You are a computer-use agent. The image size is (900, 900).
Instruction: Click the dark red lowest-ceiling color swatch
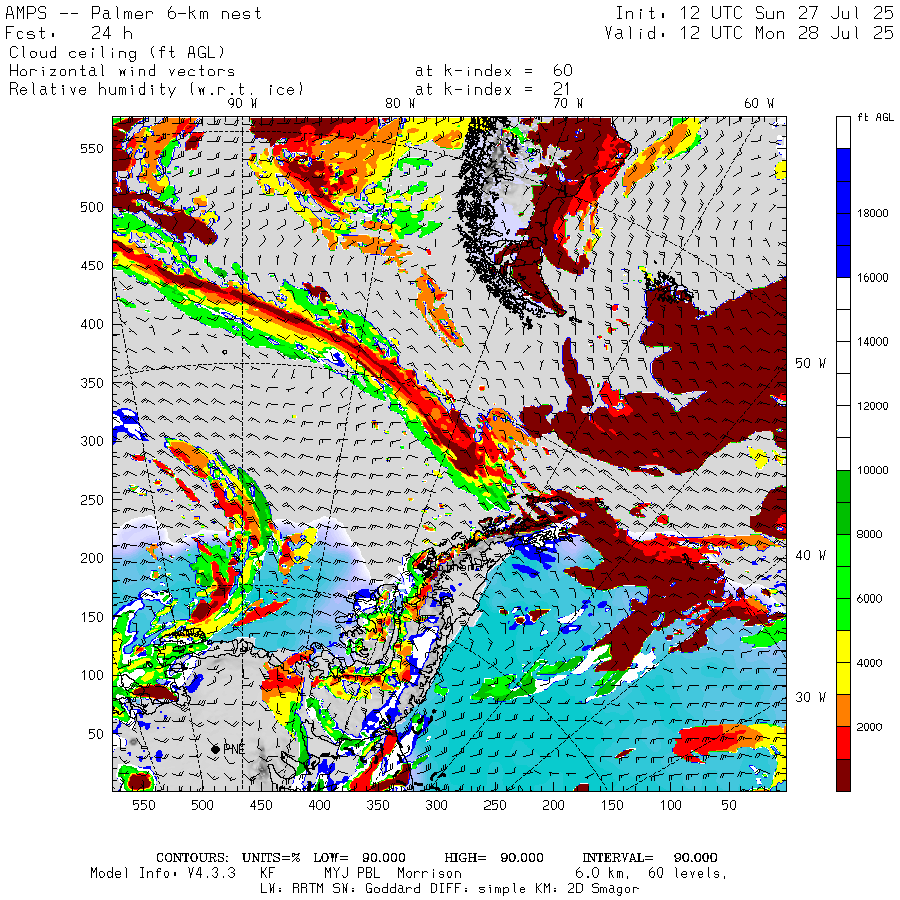click(843, 775)
